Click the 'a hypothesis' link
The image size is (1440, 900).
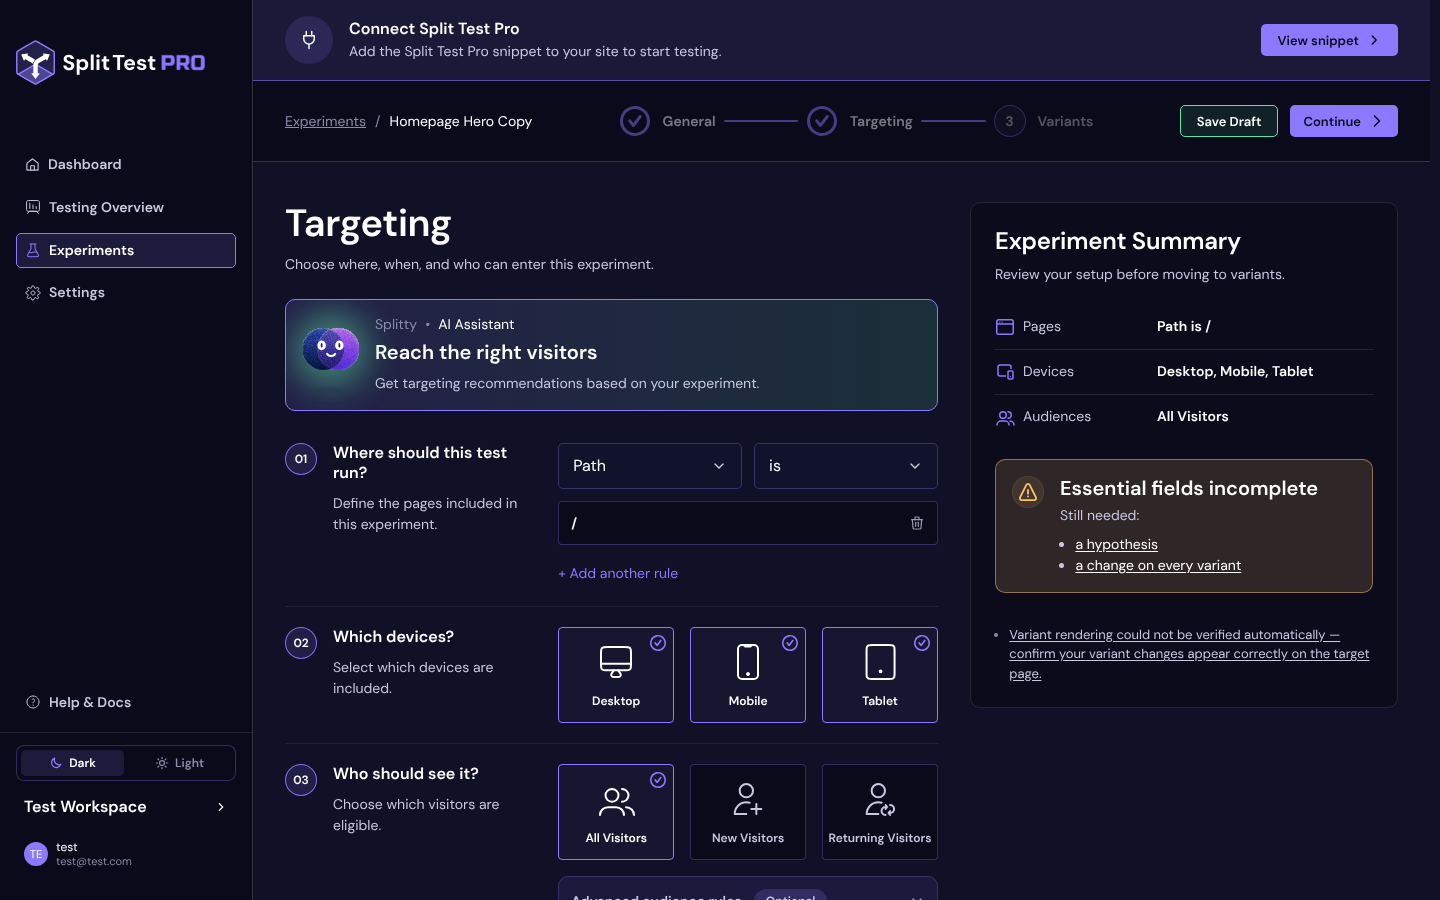click(x=1116, y=545)
